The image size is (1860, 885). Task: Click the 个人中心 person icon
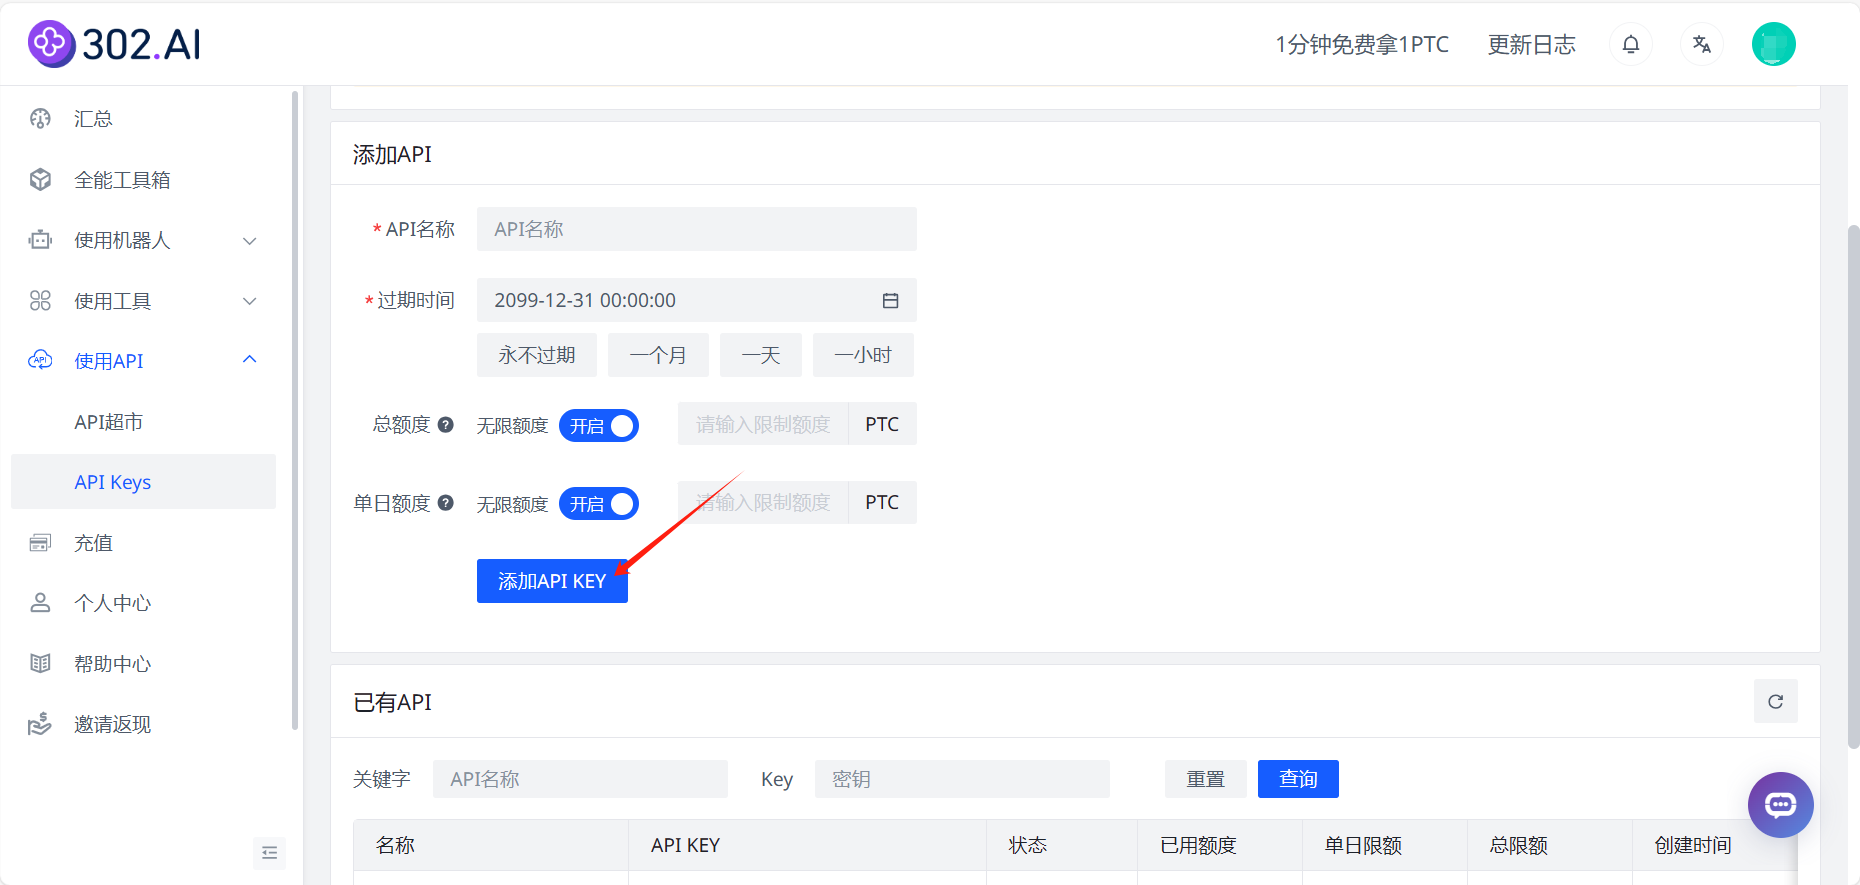40,603
